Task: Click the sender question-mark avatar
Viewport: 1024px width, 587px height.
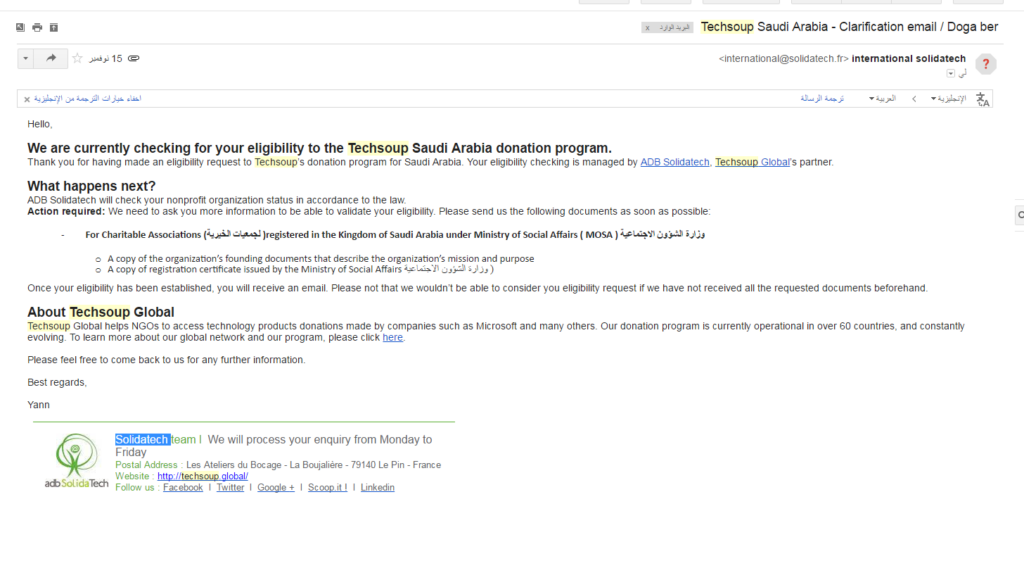Action: pos(985,64)
